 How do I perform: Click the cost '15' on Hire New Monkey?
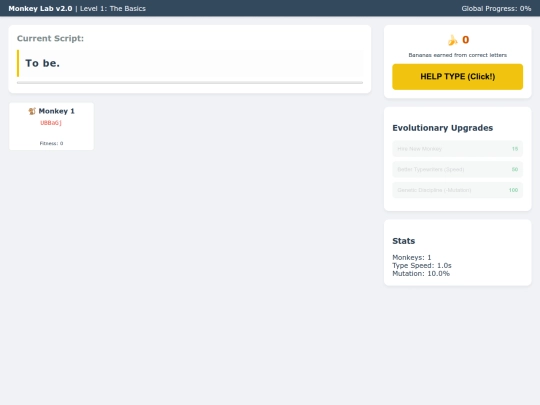(515, 149)
